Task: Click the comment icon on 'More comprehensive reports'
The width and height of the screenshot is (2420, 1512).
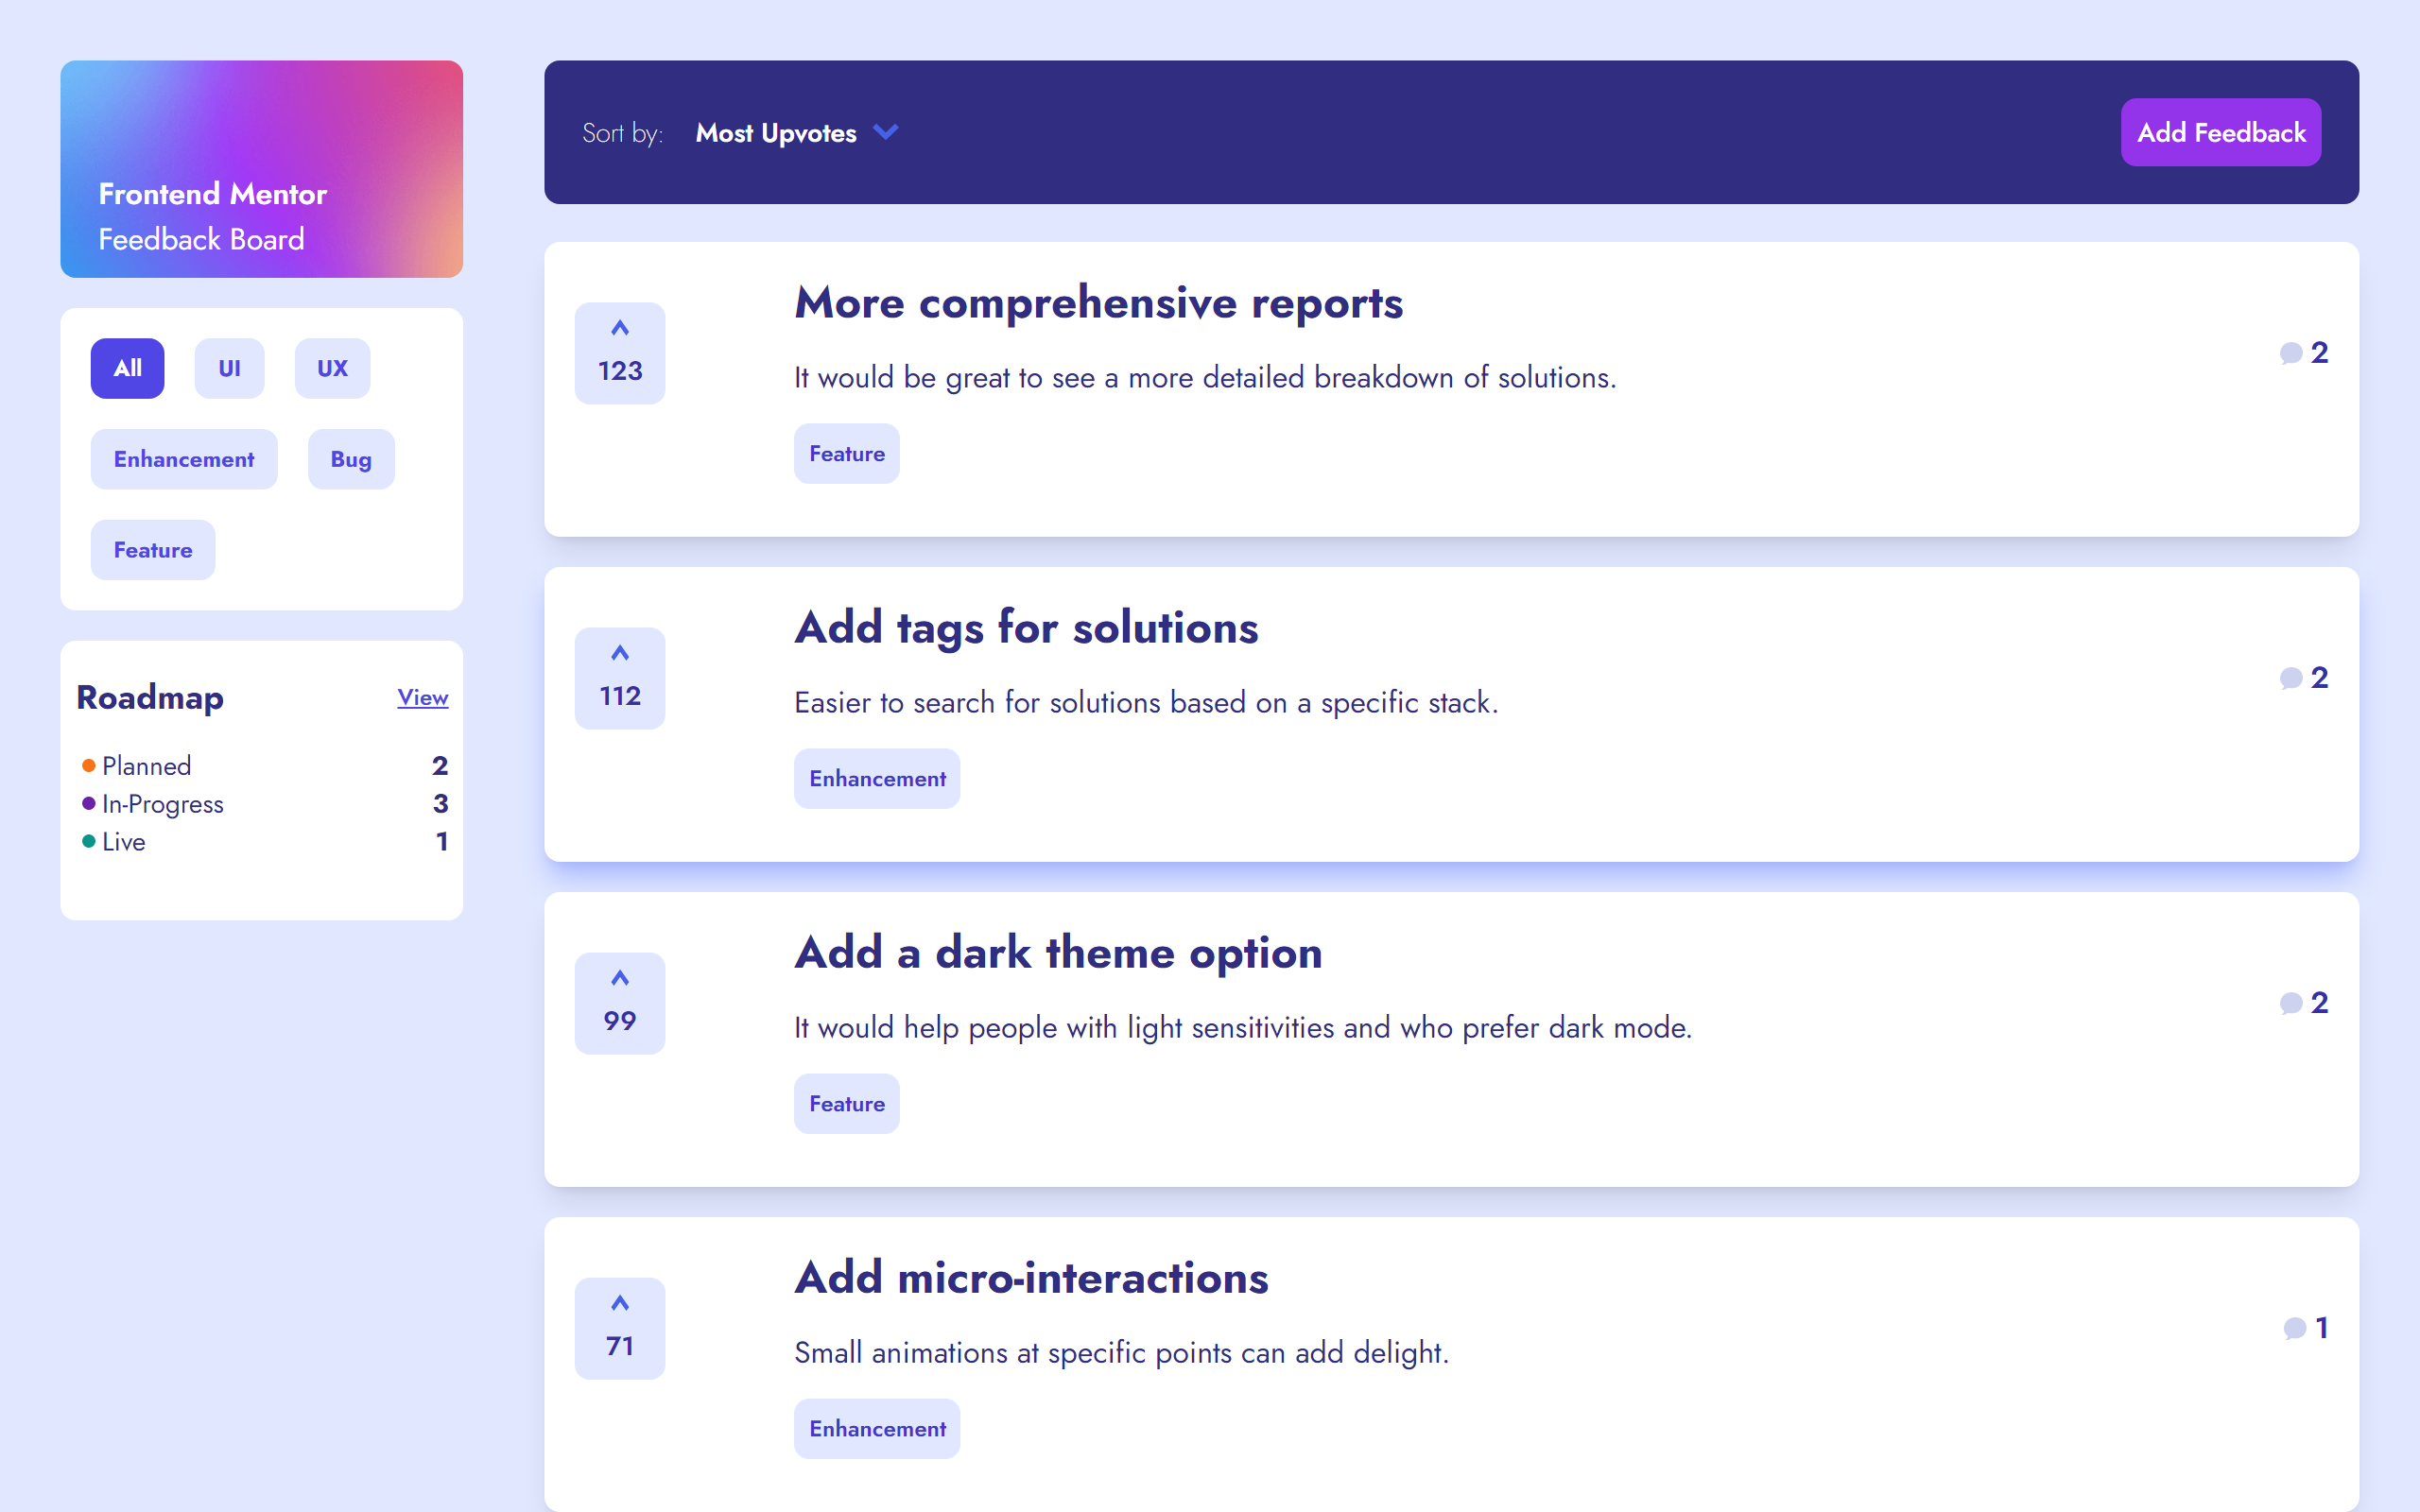Action: click(x=2291, y=352)
